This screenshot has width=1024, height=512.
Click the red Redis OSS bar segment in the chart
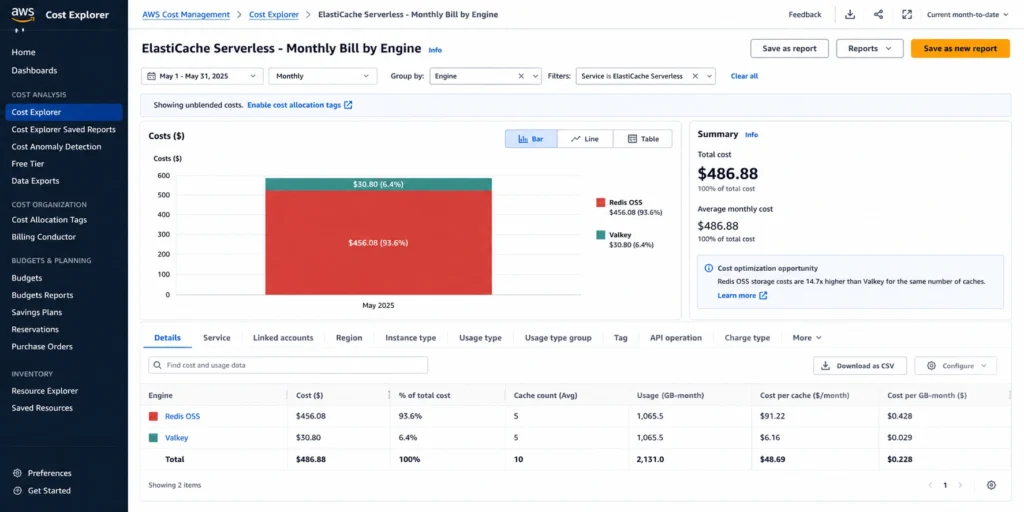(378, 242)
